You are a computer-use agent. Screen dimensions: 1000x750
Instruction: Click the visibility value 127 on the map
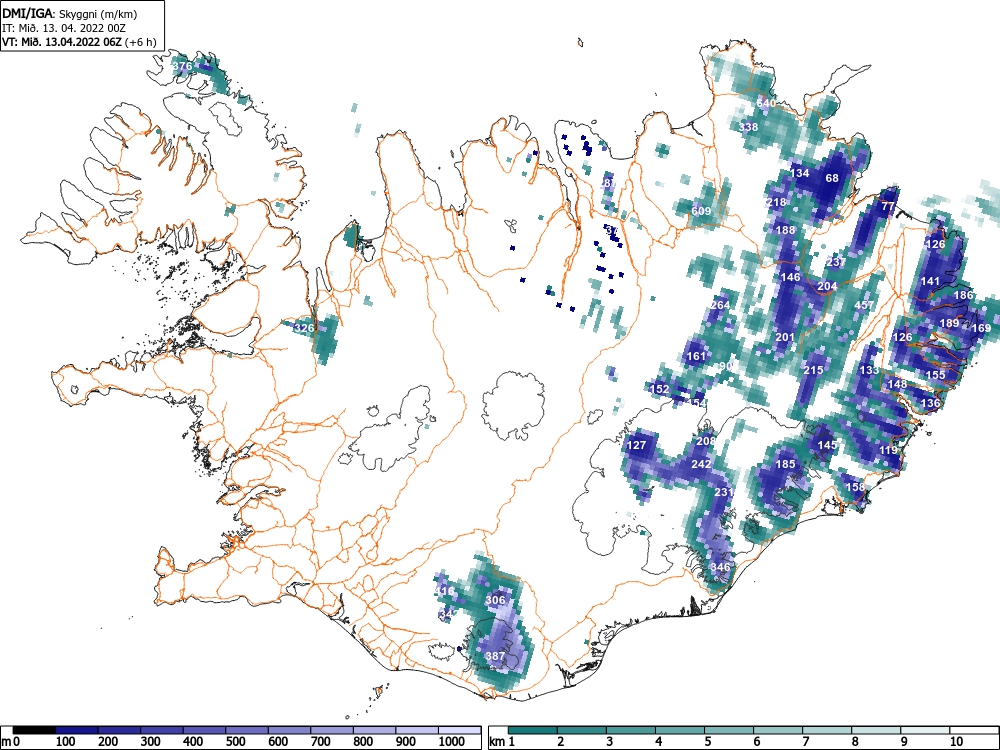coord(636,445)
